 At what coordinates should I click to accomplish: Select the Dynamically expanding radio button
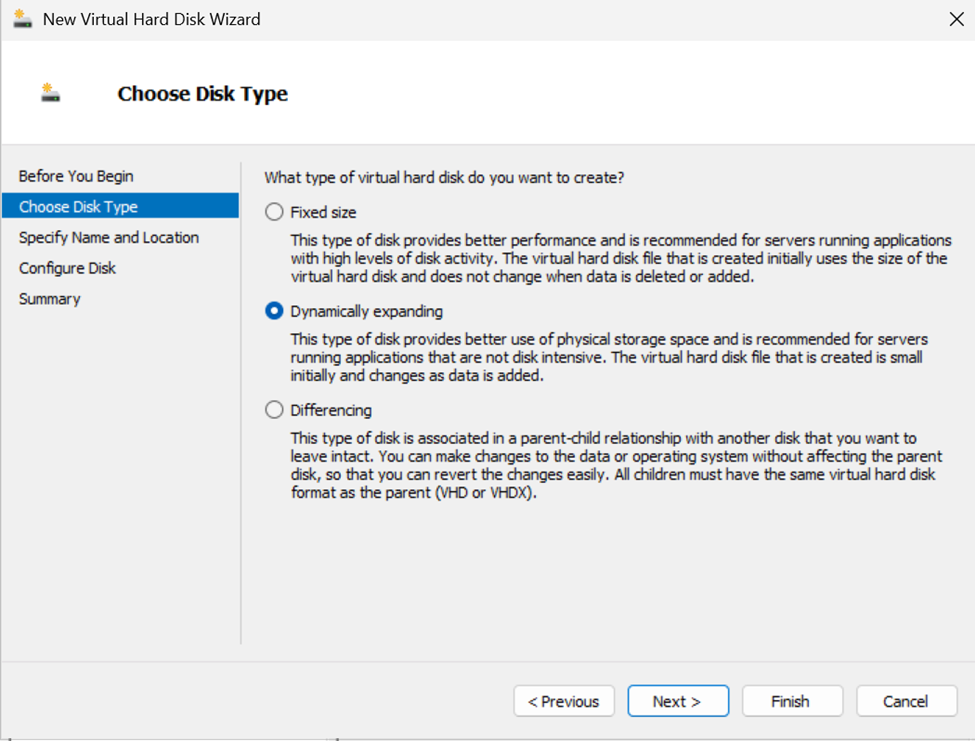point(274,311)
